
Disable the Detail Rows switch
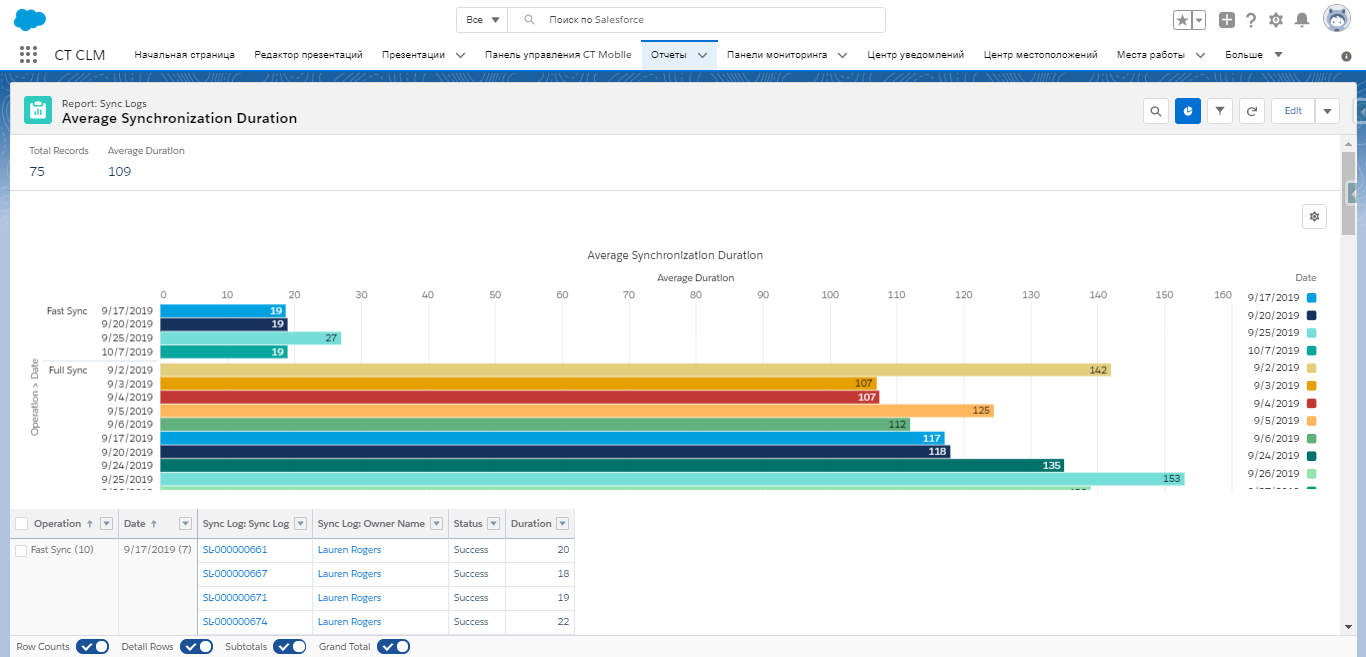click(196, 647)
